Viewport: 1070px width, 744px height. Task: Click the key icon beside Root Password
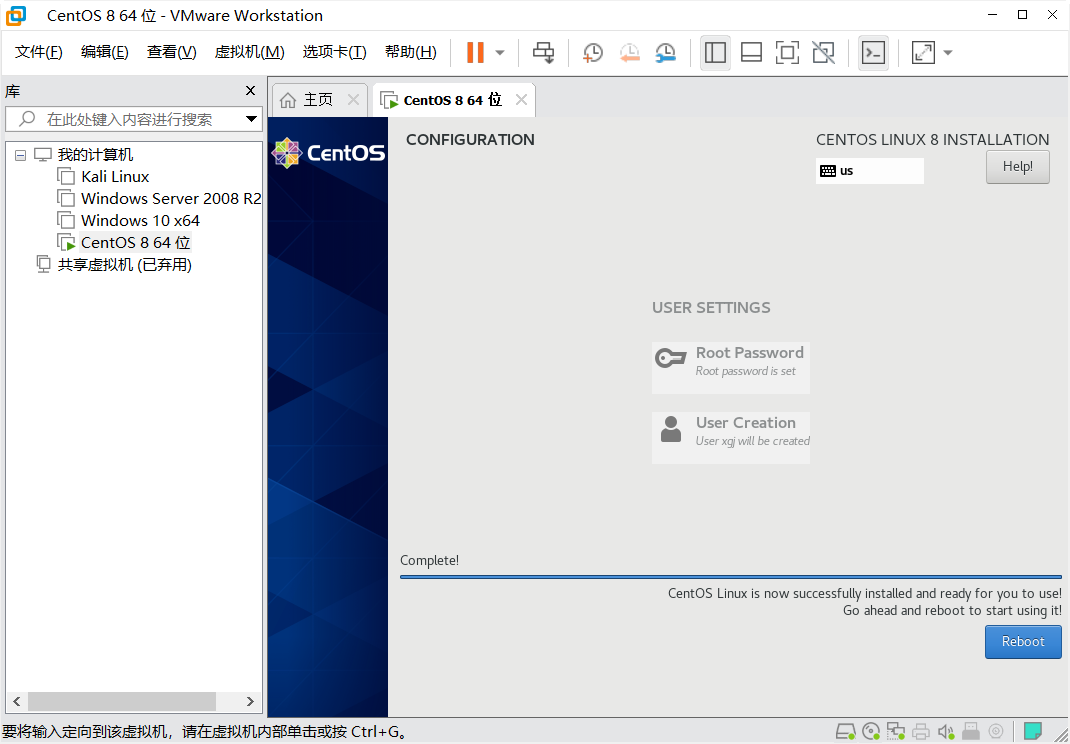click(670, 358)
